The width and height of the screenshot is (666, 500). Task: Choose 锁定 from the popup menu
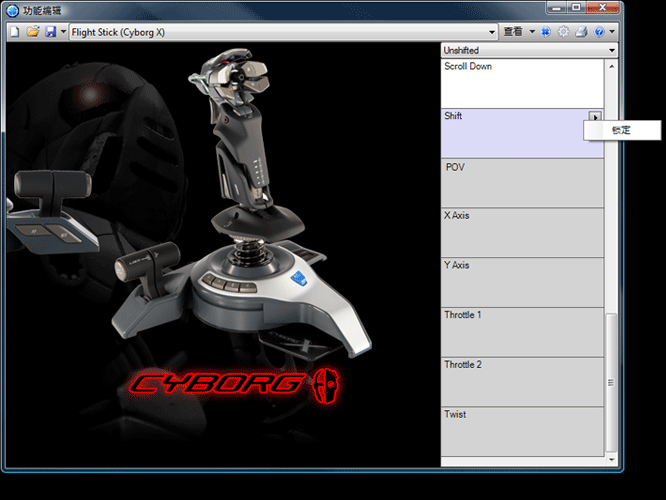[x=622, y=130]
